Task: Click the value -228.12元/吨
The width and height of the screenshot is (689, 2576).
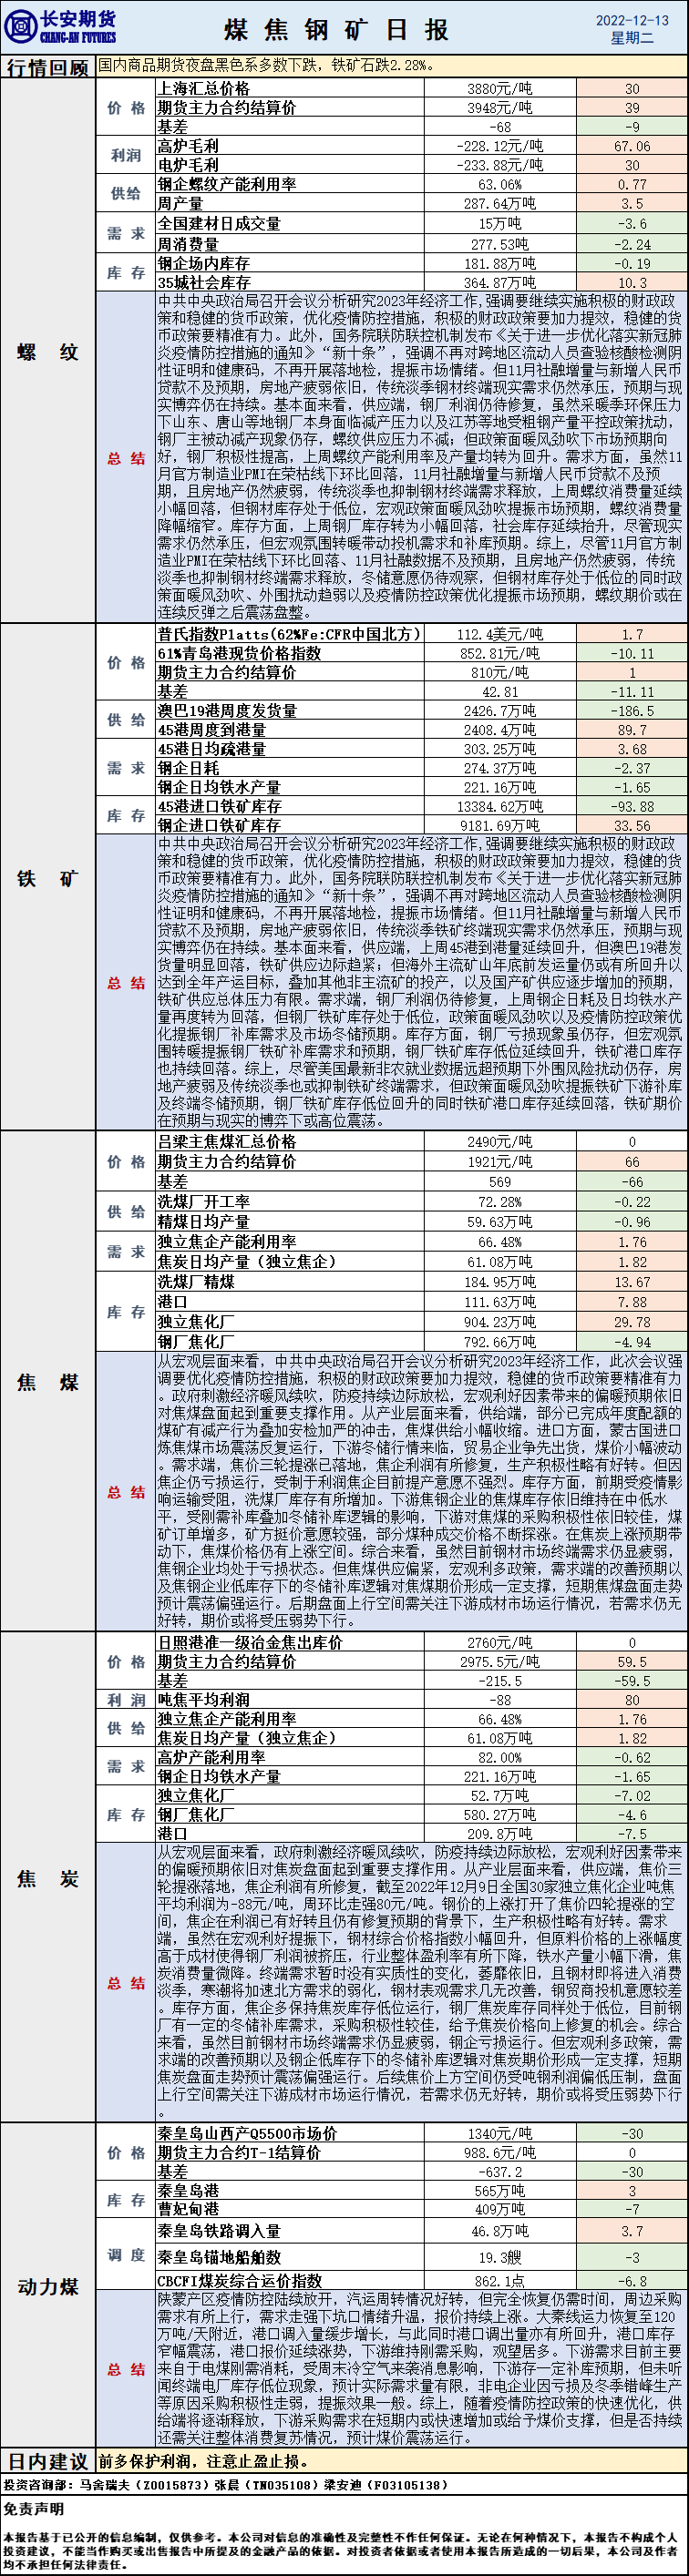Action: (500, 146)
